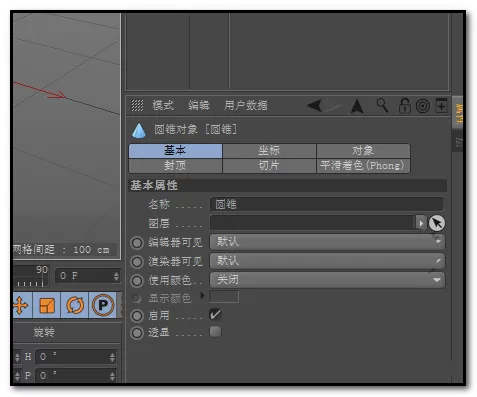Screen dimensions: 477x397
Task: Click the 0 F frame field
Action: (x=85, y=276)
